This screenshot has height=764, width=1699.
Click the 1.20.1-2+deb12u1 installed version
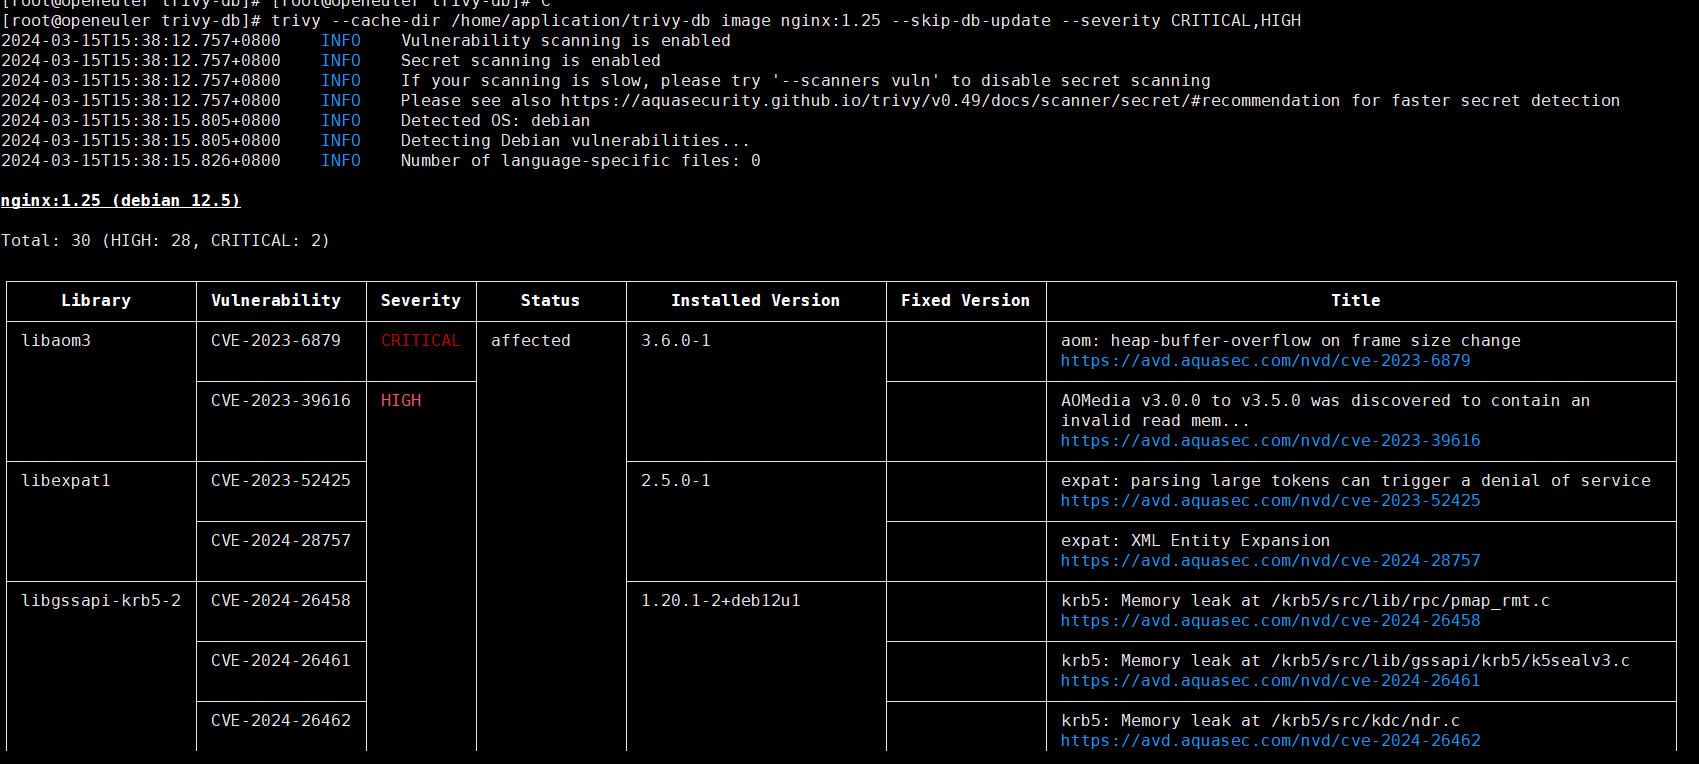pyautogui.click(x=720, y=601)
